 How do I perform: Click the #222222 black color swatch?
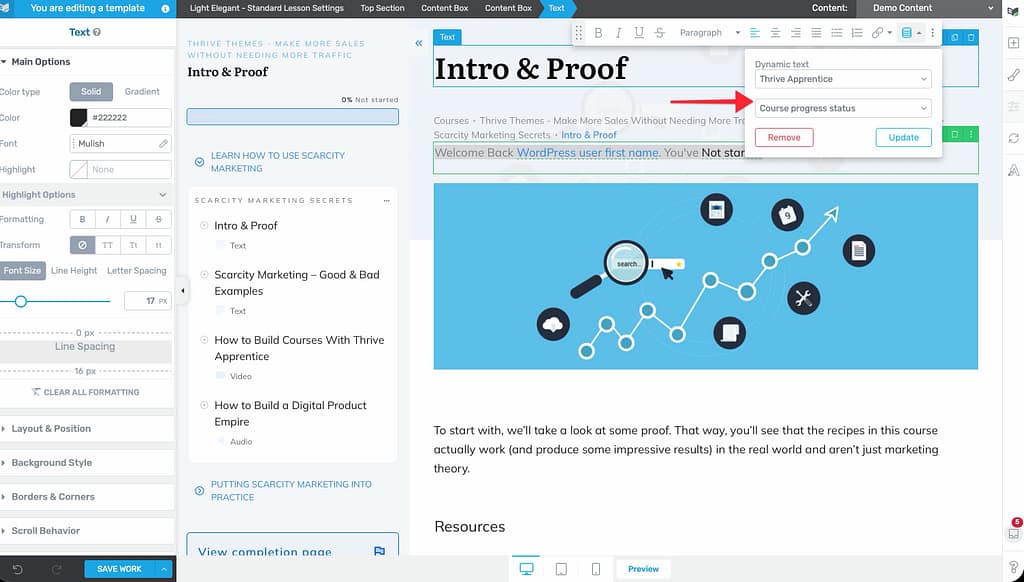pyautogui.click(x=78, y=118)
